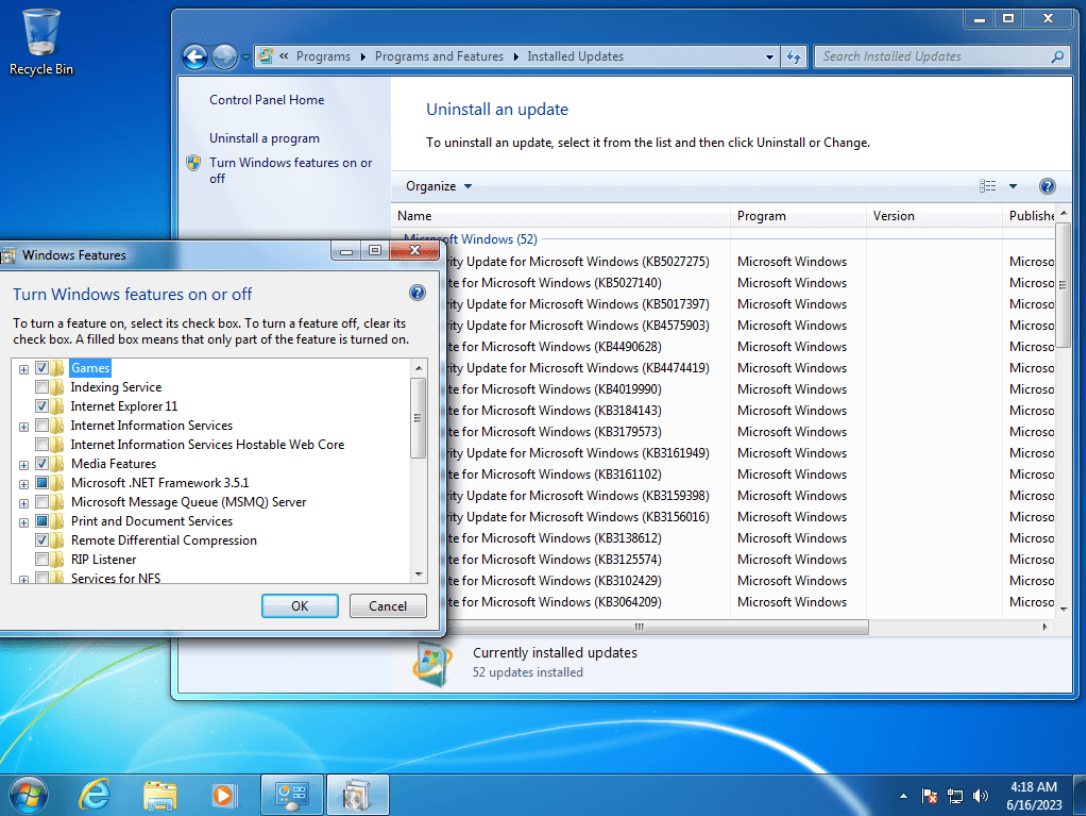1086x816 pixels.
Task: Click the shield icon beside Turn Windows features
Action: tap(194, 163)
